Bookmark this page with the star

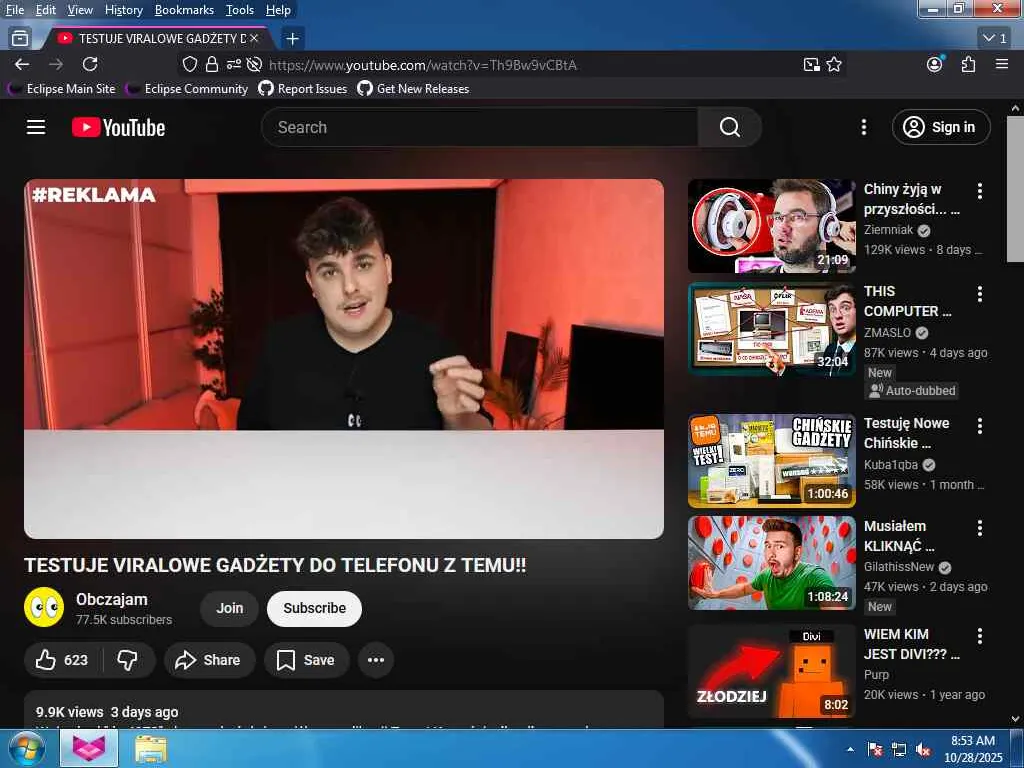tap(834, 65)
